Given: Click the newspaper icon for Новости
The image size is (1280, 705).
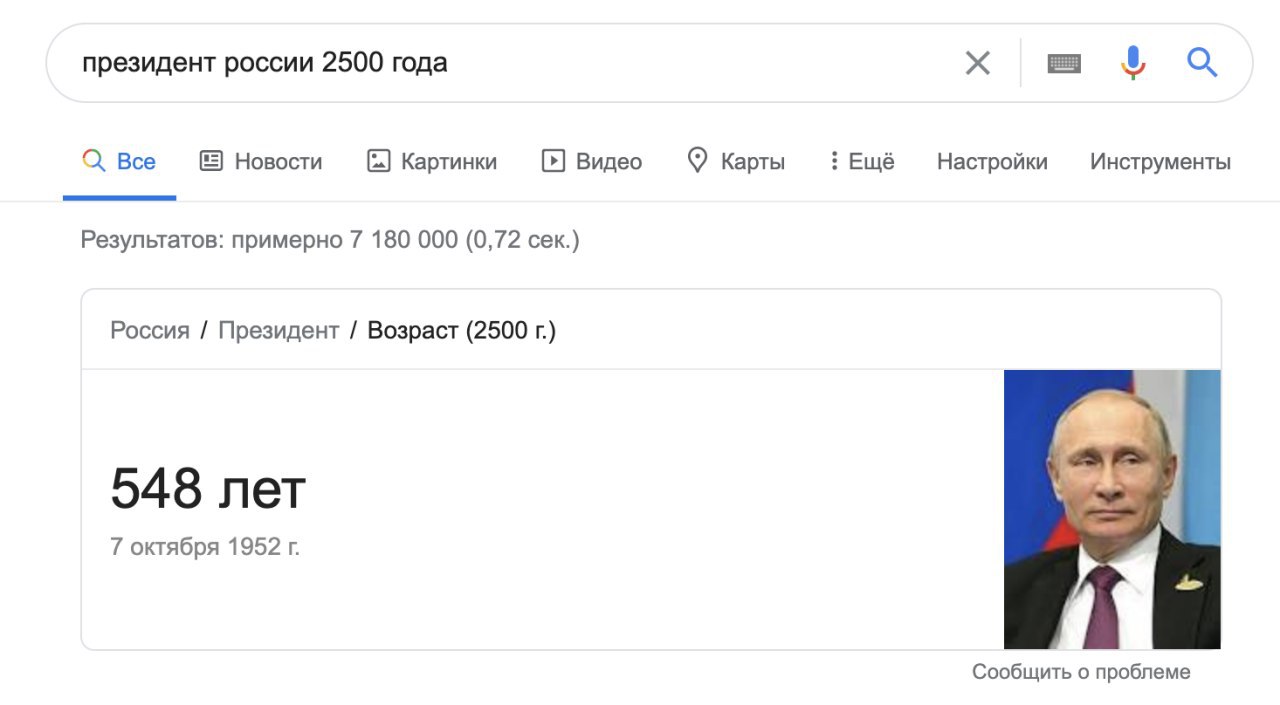Looking at the screenshot, I should pyautogui.click(x=211, y=161).
